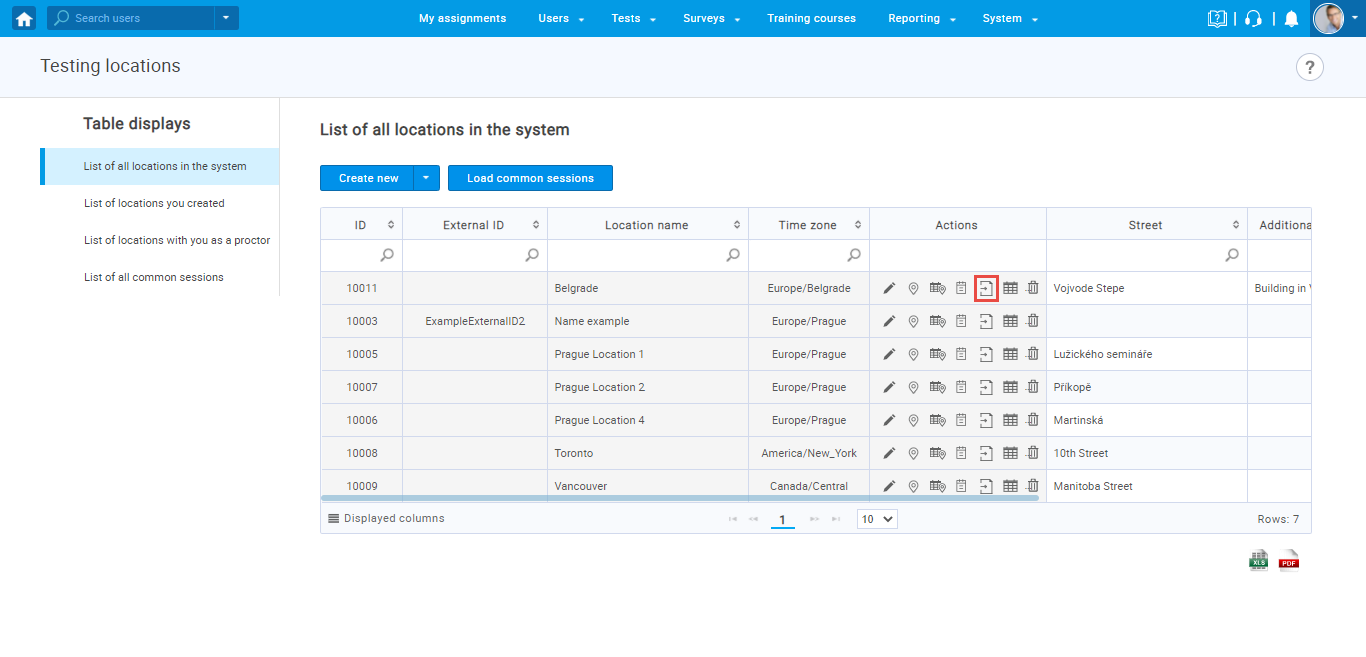
Task: Open the rows-per-page dropdown
Action: [x=877, y=519]
